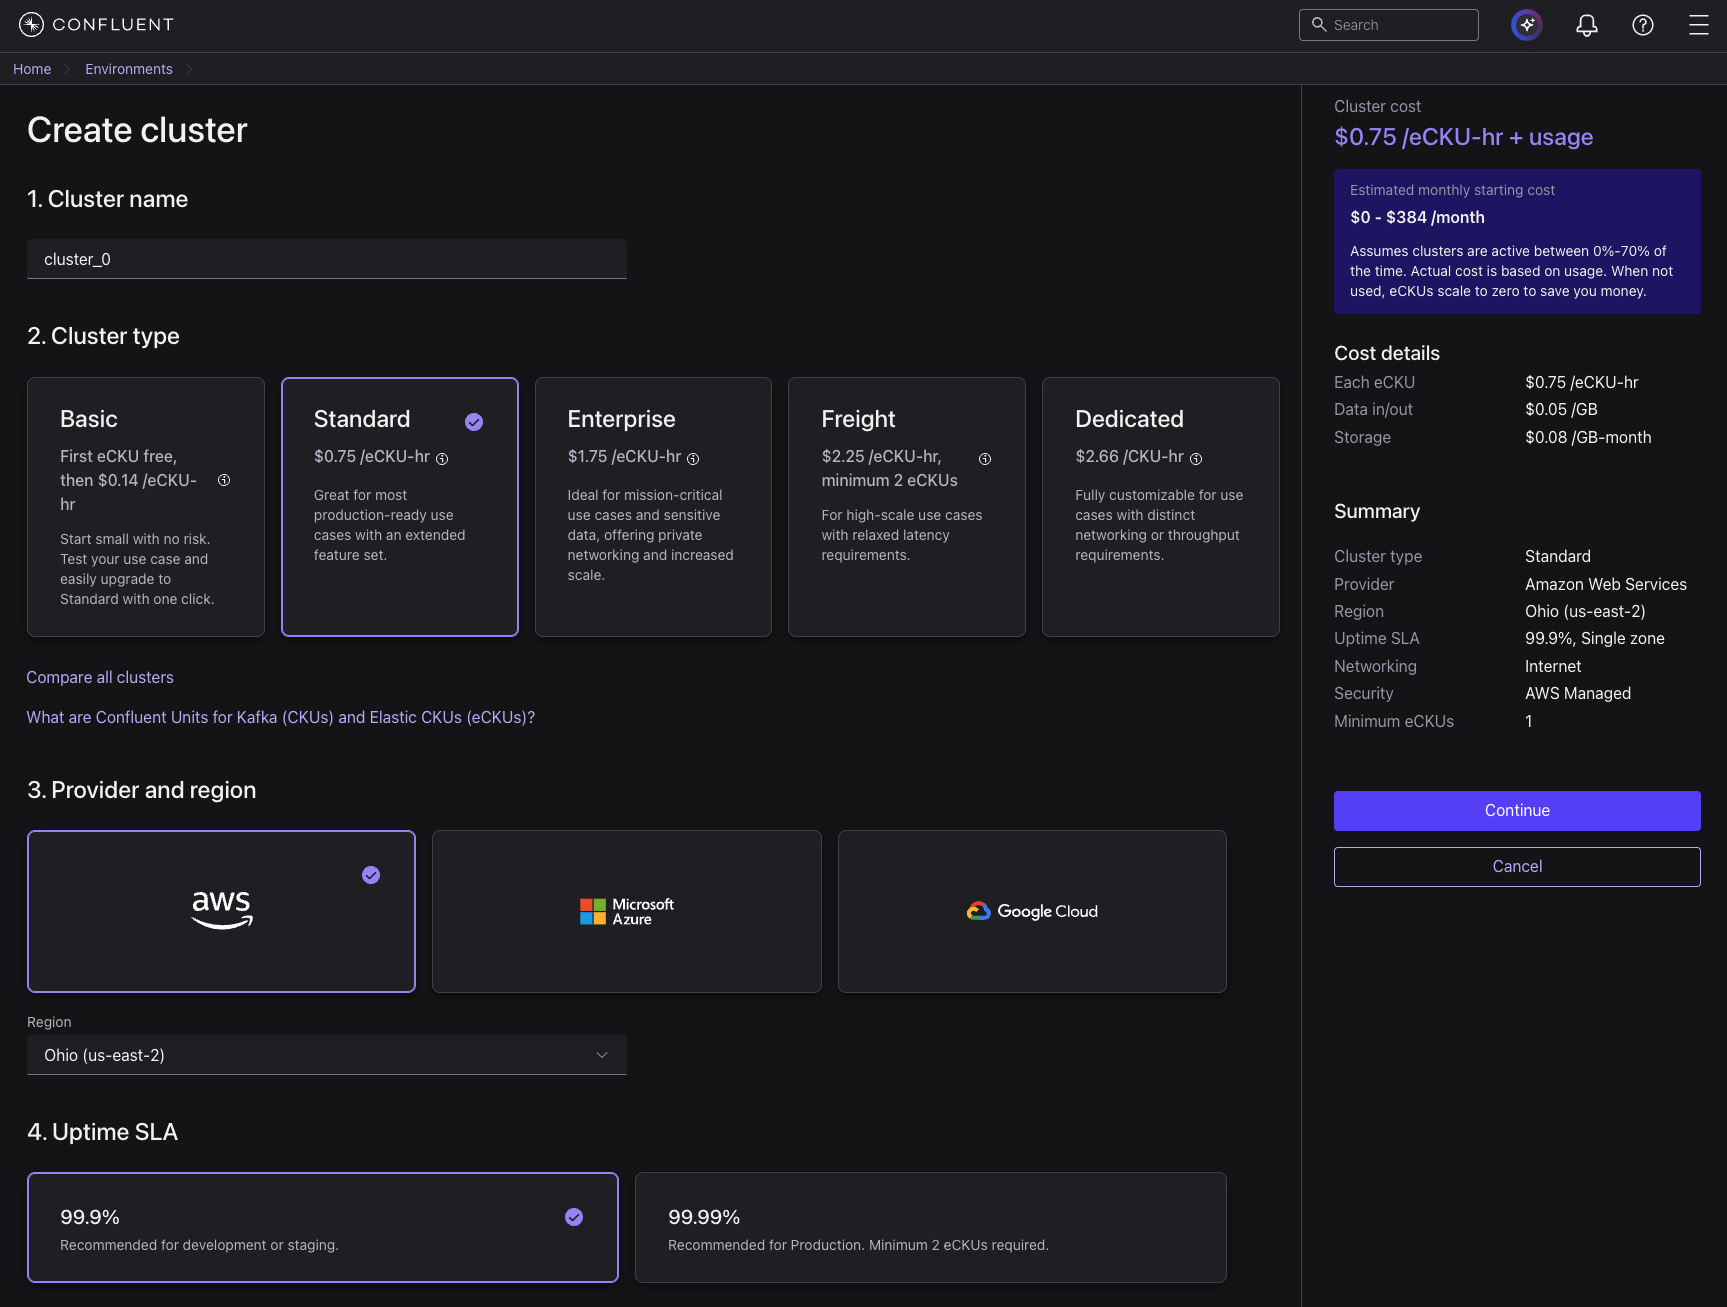The height and width of the screenshot is (1307, 1727).
Task: Show info for Basic eCKU pricing
Action: pyautogui.click(x=224, y=480)
